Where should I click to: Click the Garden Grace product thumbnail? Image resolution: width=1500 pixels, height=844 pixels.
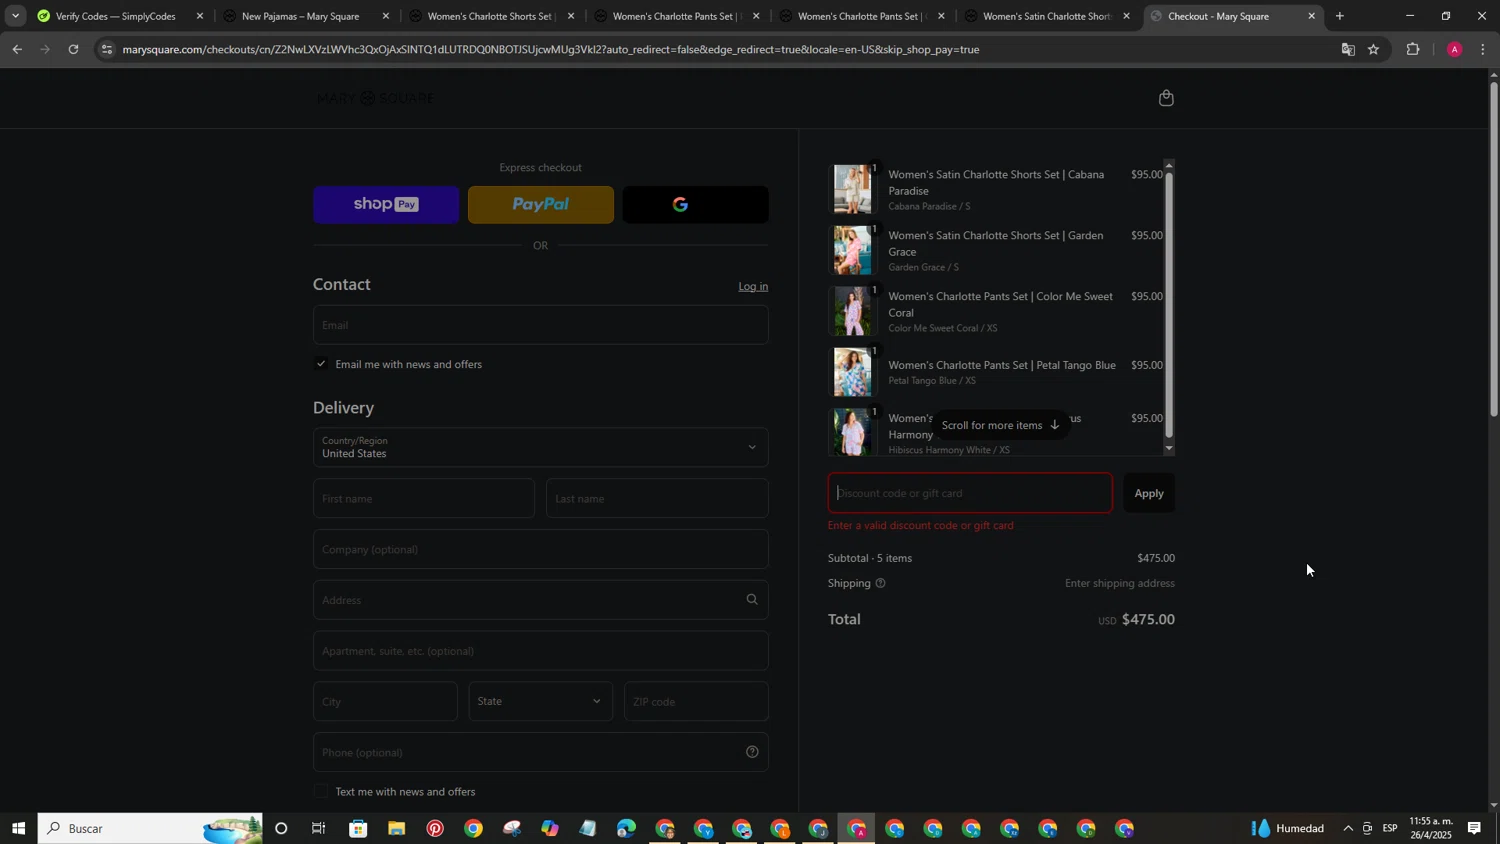pyautogui.click(x=853, y=250)
